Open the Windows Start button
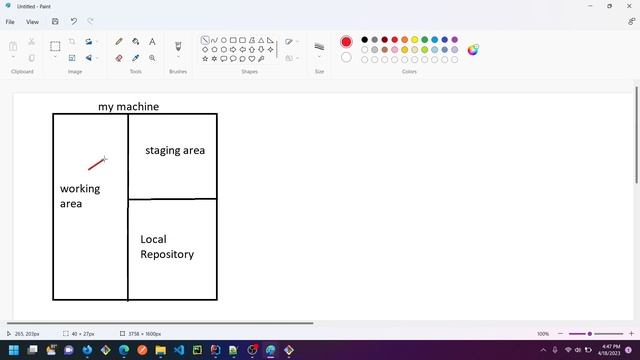Viewport: 640px width, 360px height. click(x=14, y=350)
